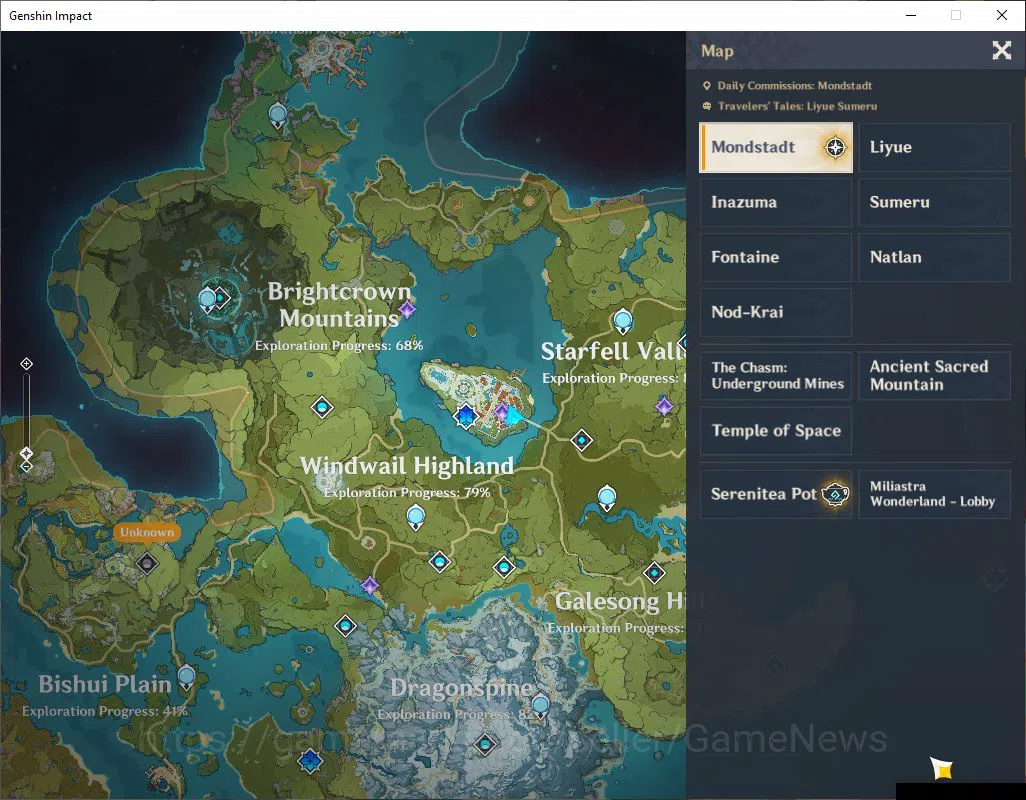Select waypoint right of Dragonspine label
Screen dimensions: 1026x800
[x=540, y=706]
